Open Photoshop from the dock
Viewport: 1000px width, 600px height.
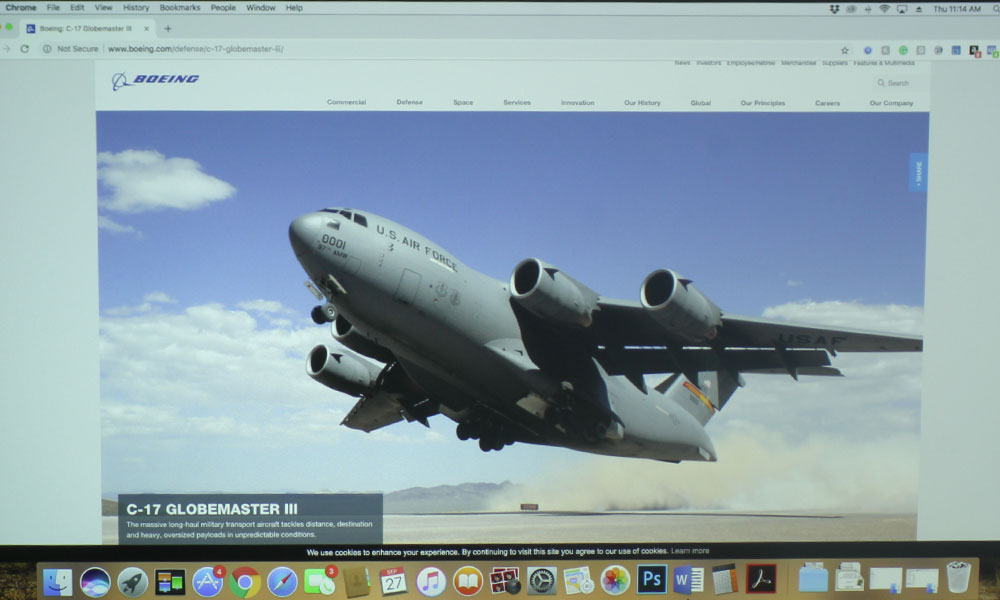pyautogui.click(x=652, y=580)
